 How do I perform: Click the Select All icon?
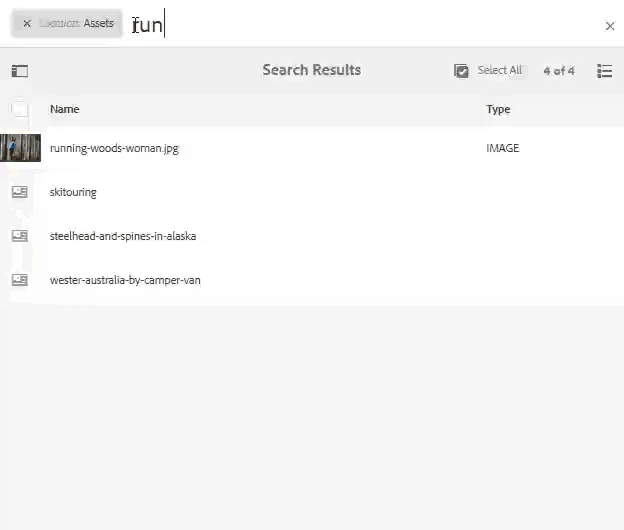pos(461,71)
